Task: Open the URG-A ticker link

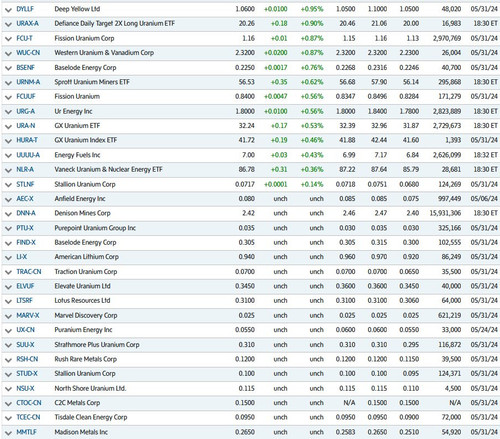Action: point(26,111)
